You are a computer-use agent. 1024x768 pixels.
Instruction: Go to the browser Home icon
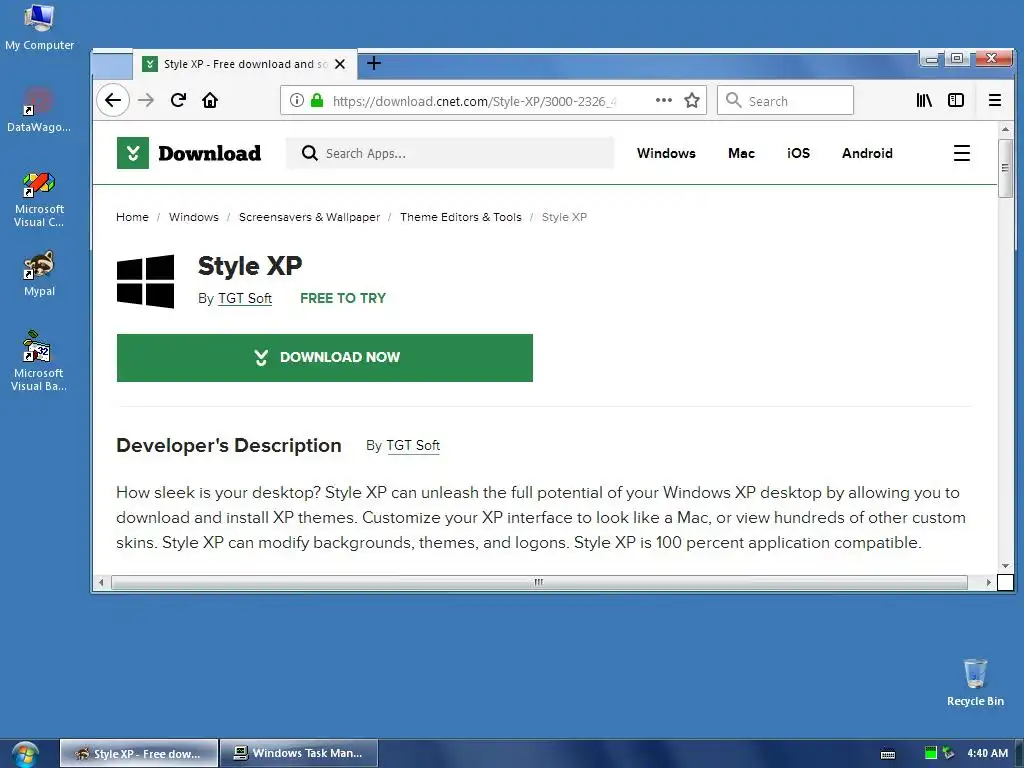[210, 101]
